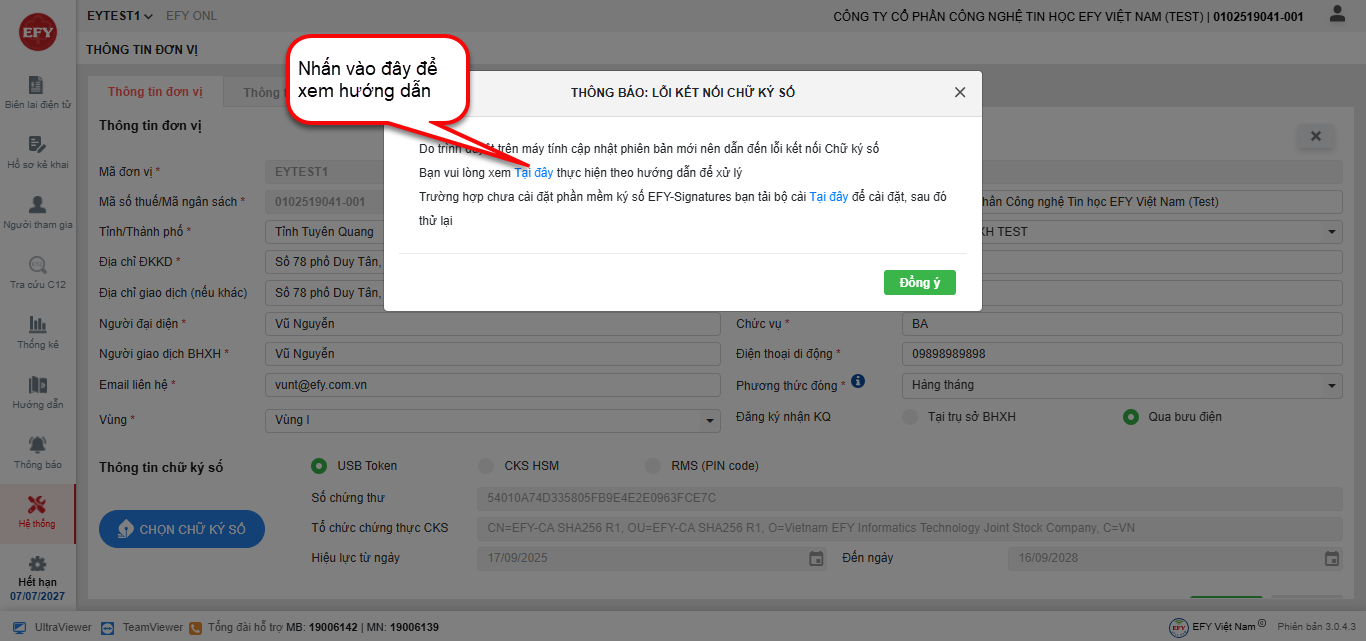Open Biên lai điện tử in sidebar
The image size is (1366, 641).
[x=37, y=92]
